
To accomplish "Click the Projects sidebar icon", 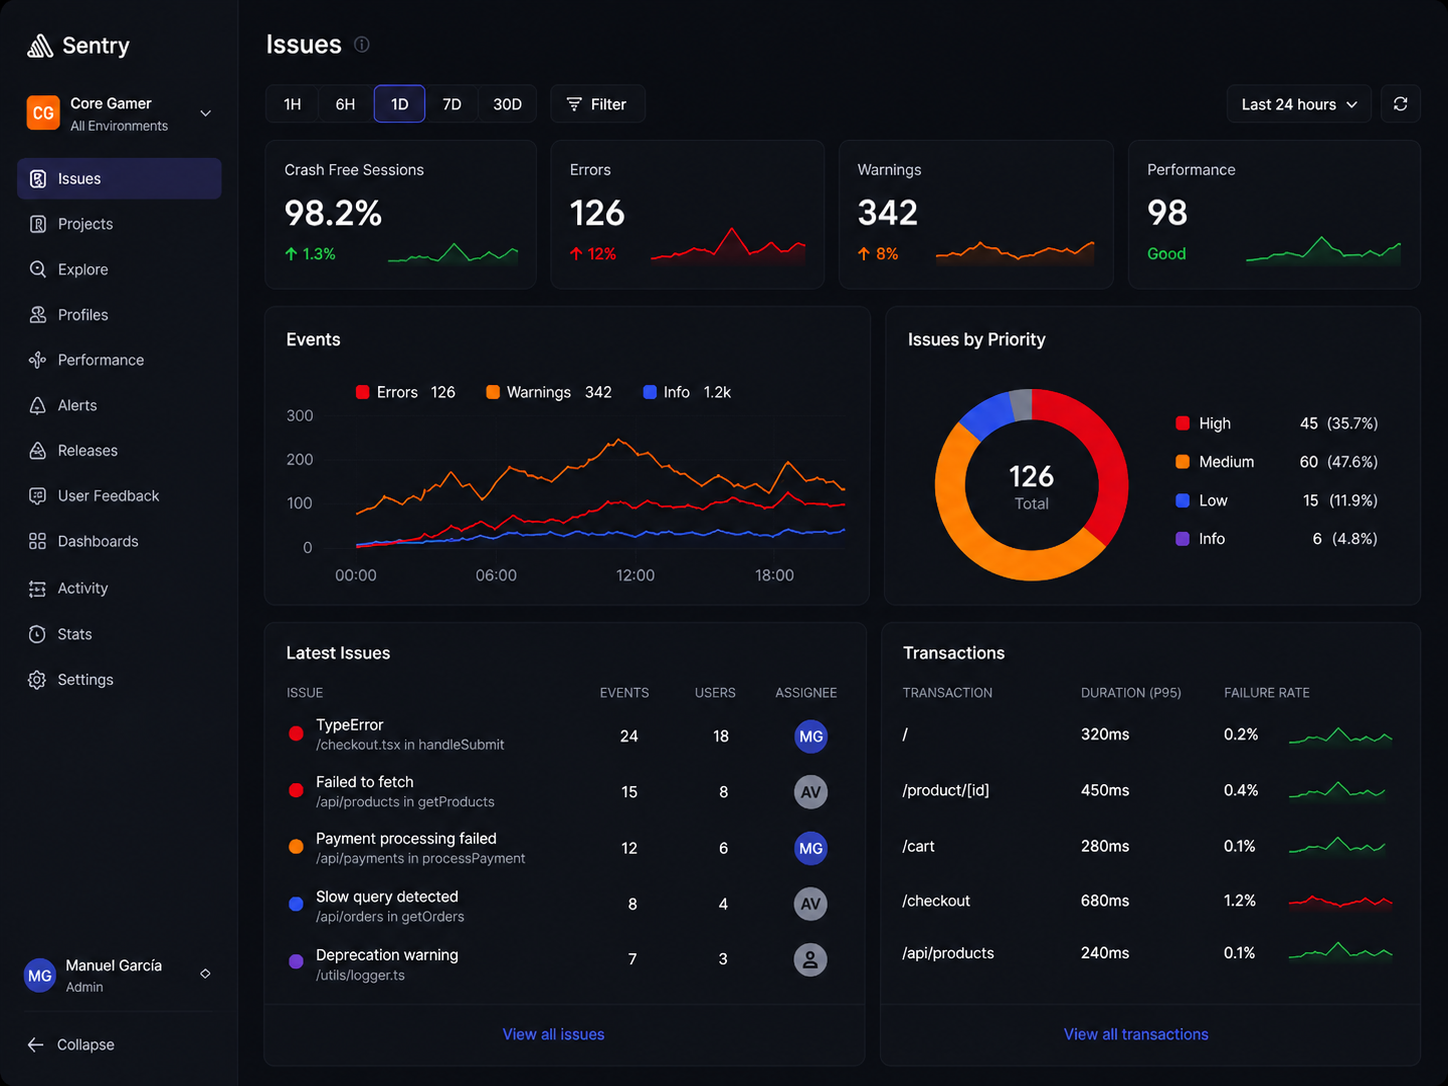I will tap(38, 224).
